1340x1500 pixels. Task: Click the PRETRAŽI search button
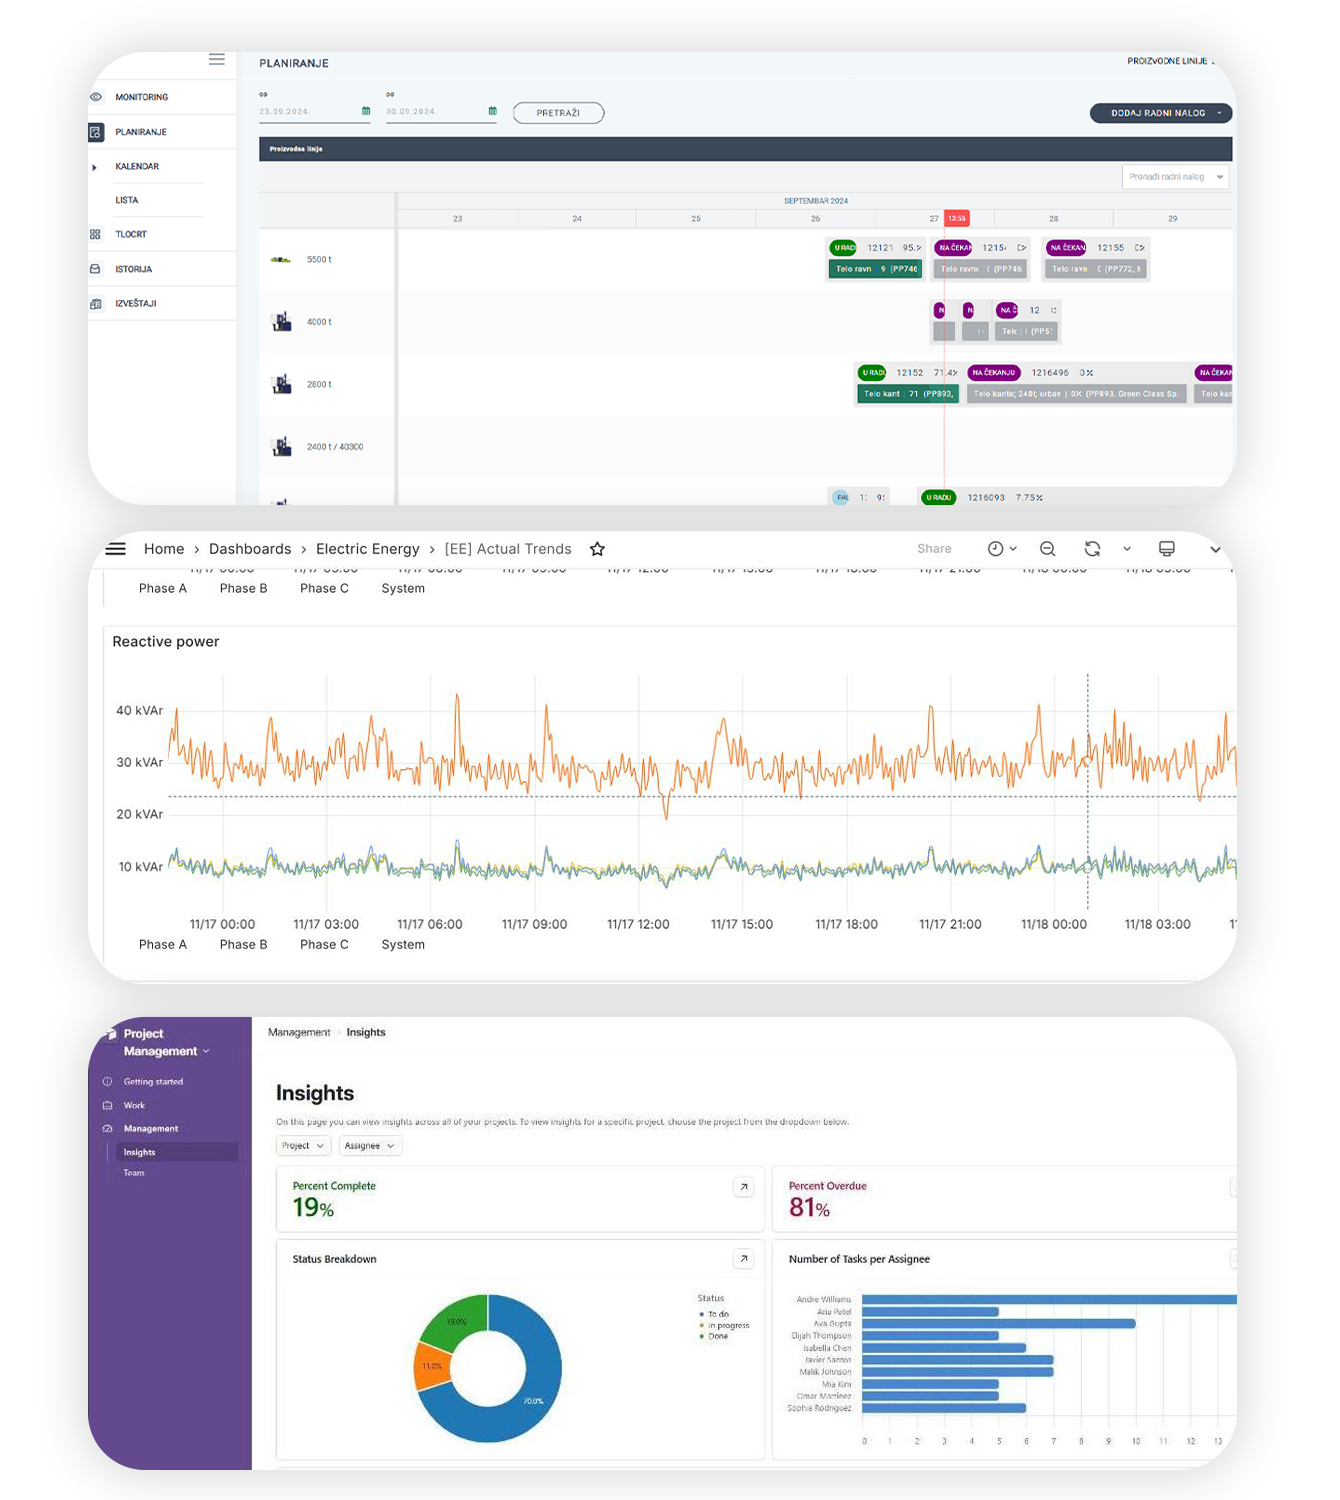558,113
